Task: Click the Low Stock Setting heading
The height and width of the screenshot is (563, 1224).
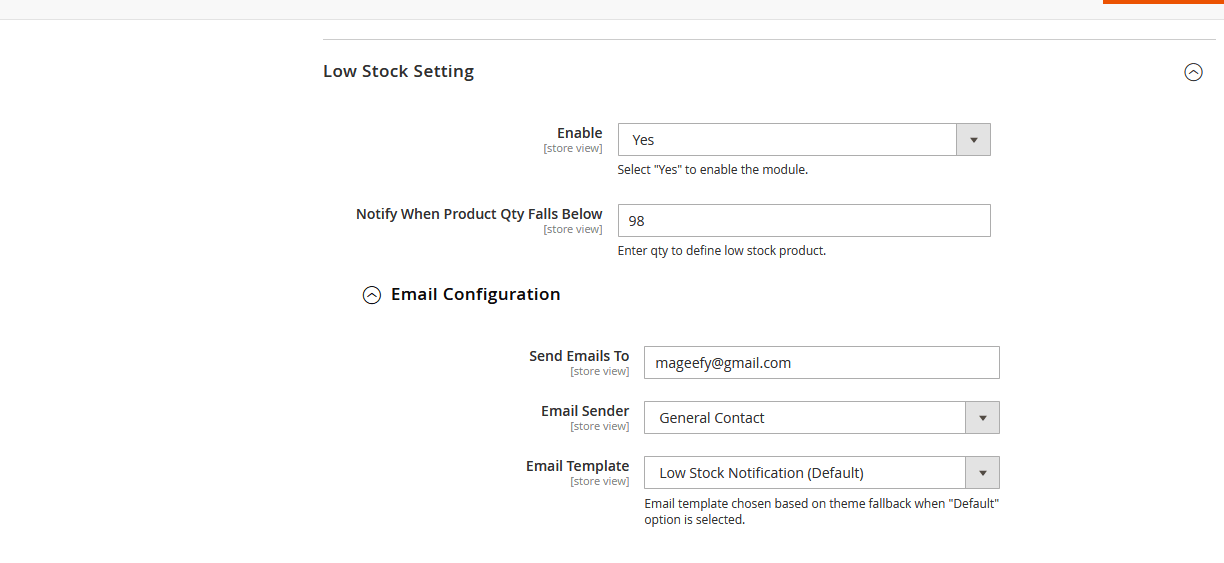Action: [398, 72]
